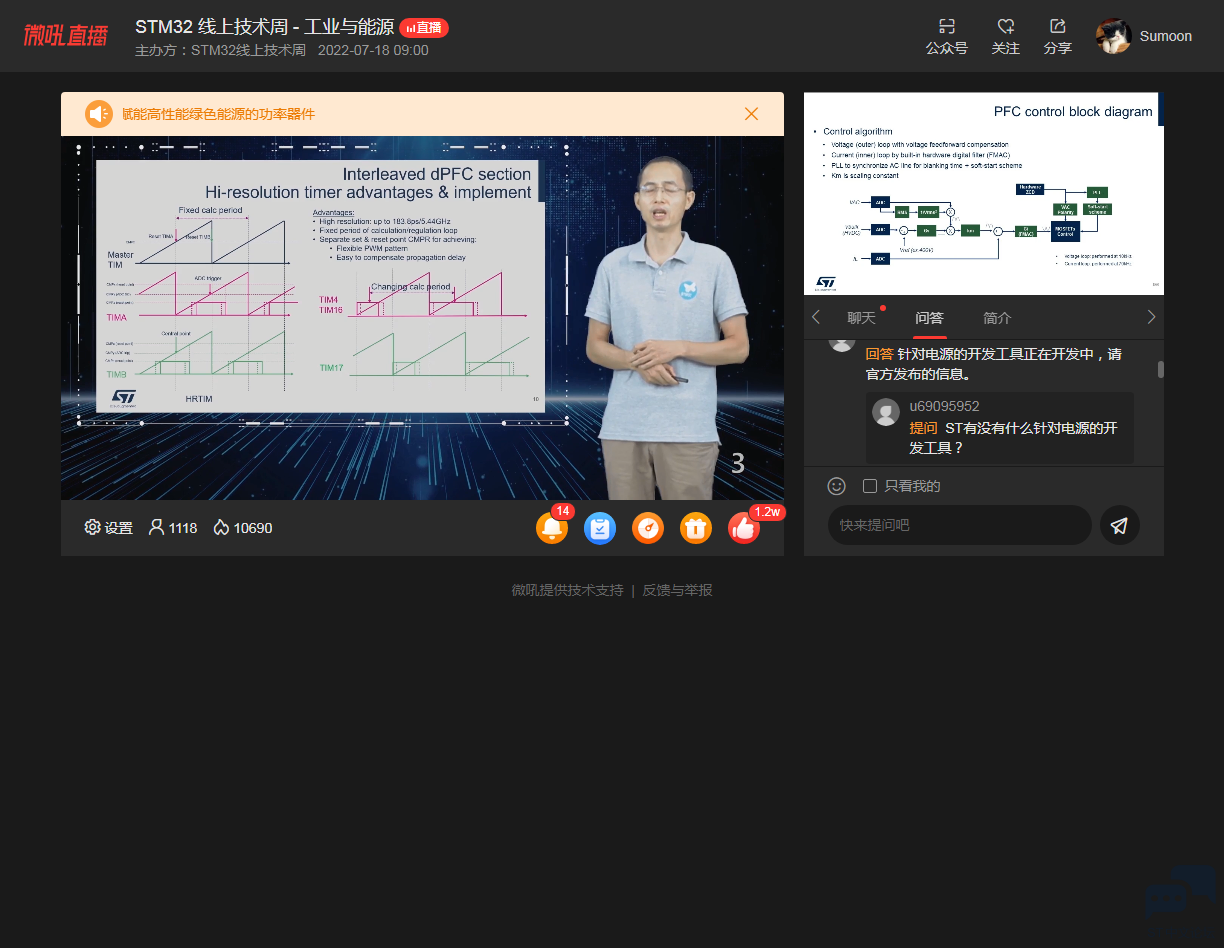The image size is (1224, 948).
Task: Click the organizer text 主办方：STM32线上技术周
Action: pyautogui.click(x=220, y=50)
